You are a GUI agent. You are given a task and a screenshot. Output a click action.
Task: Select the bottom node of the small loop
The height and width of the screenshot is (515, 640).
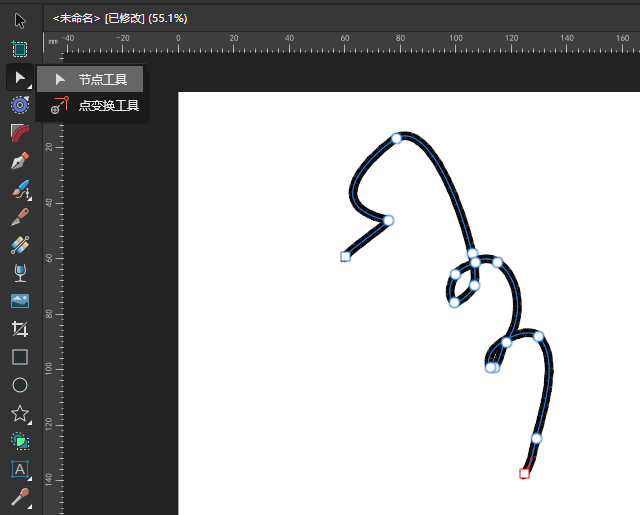pyautogui.click(x=454, y=302)
